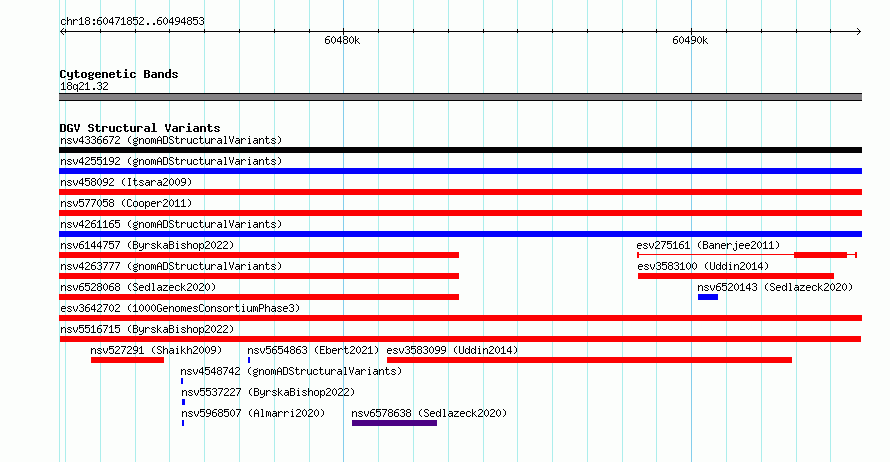Click the red nsv5516715 variant bar
This screenshot has width=890, height=462.
(x=460, y=339)
